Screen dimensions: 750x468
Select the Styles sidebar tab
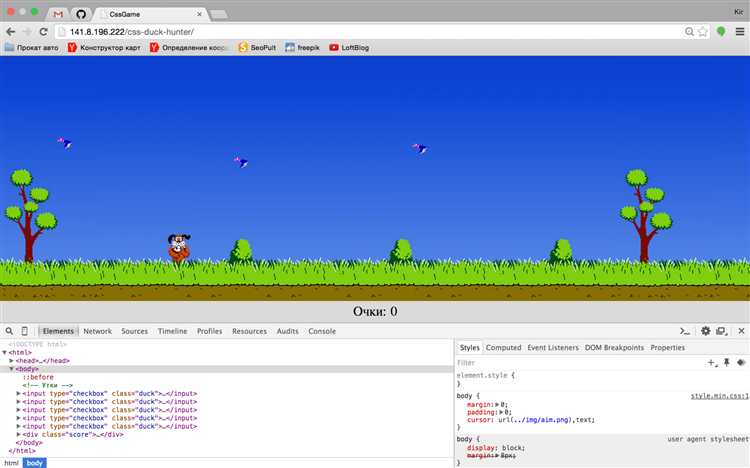coord(469,347)
